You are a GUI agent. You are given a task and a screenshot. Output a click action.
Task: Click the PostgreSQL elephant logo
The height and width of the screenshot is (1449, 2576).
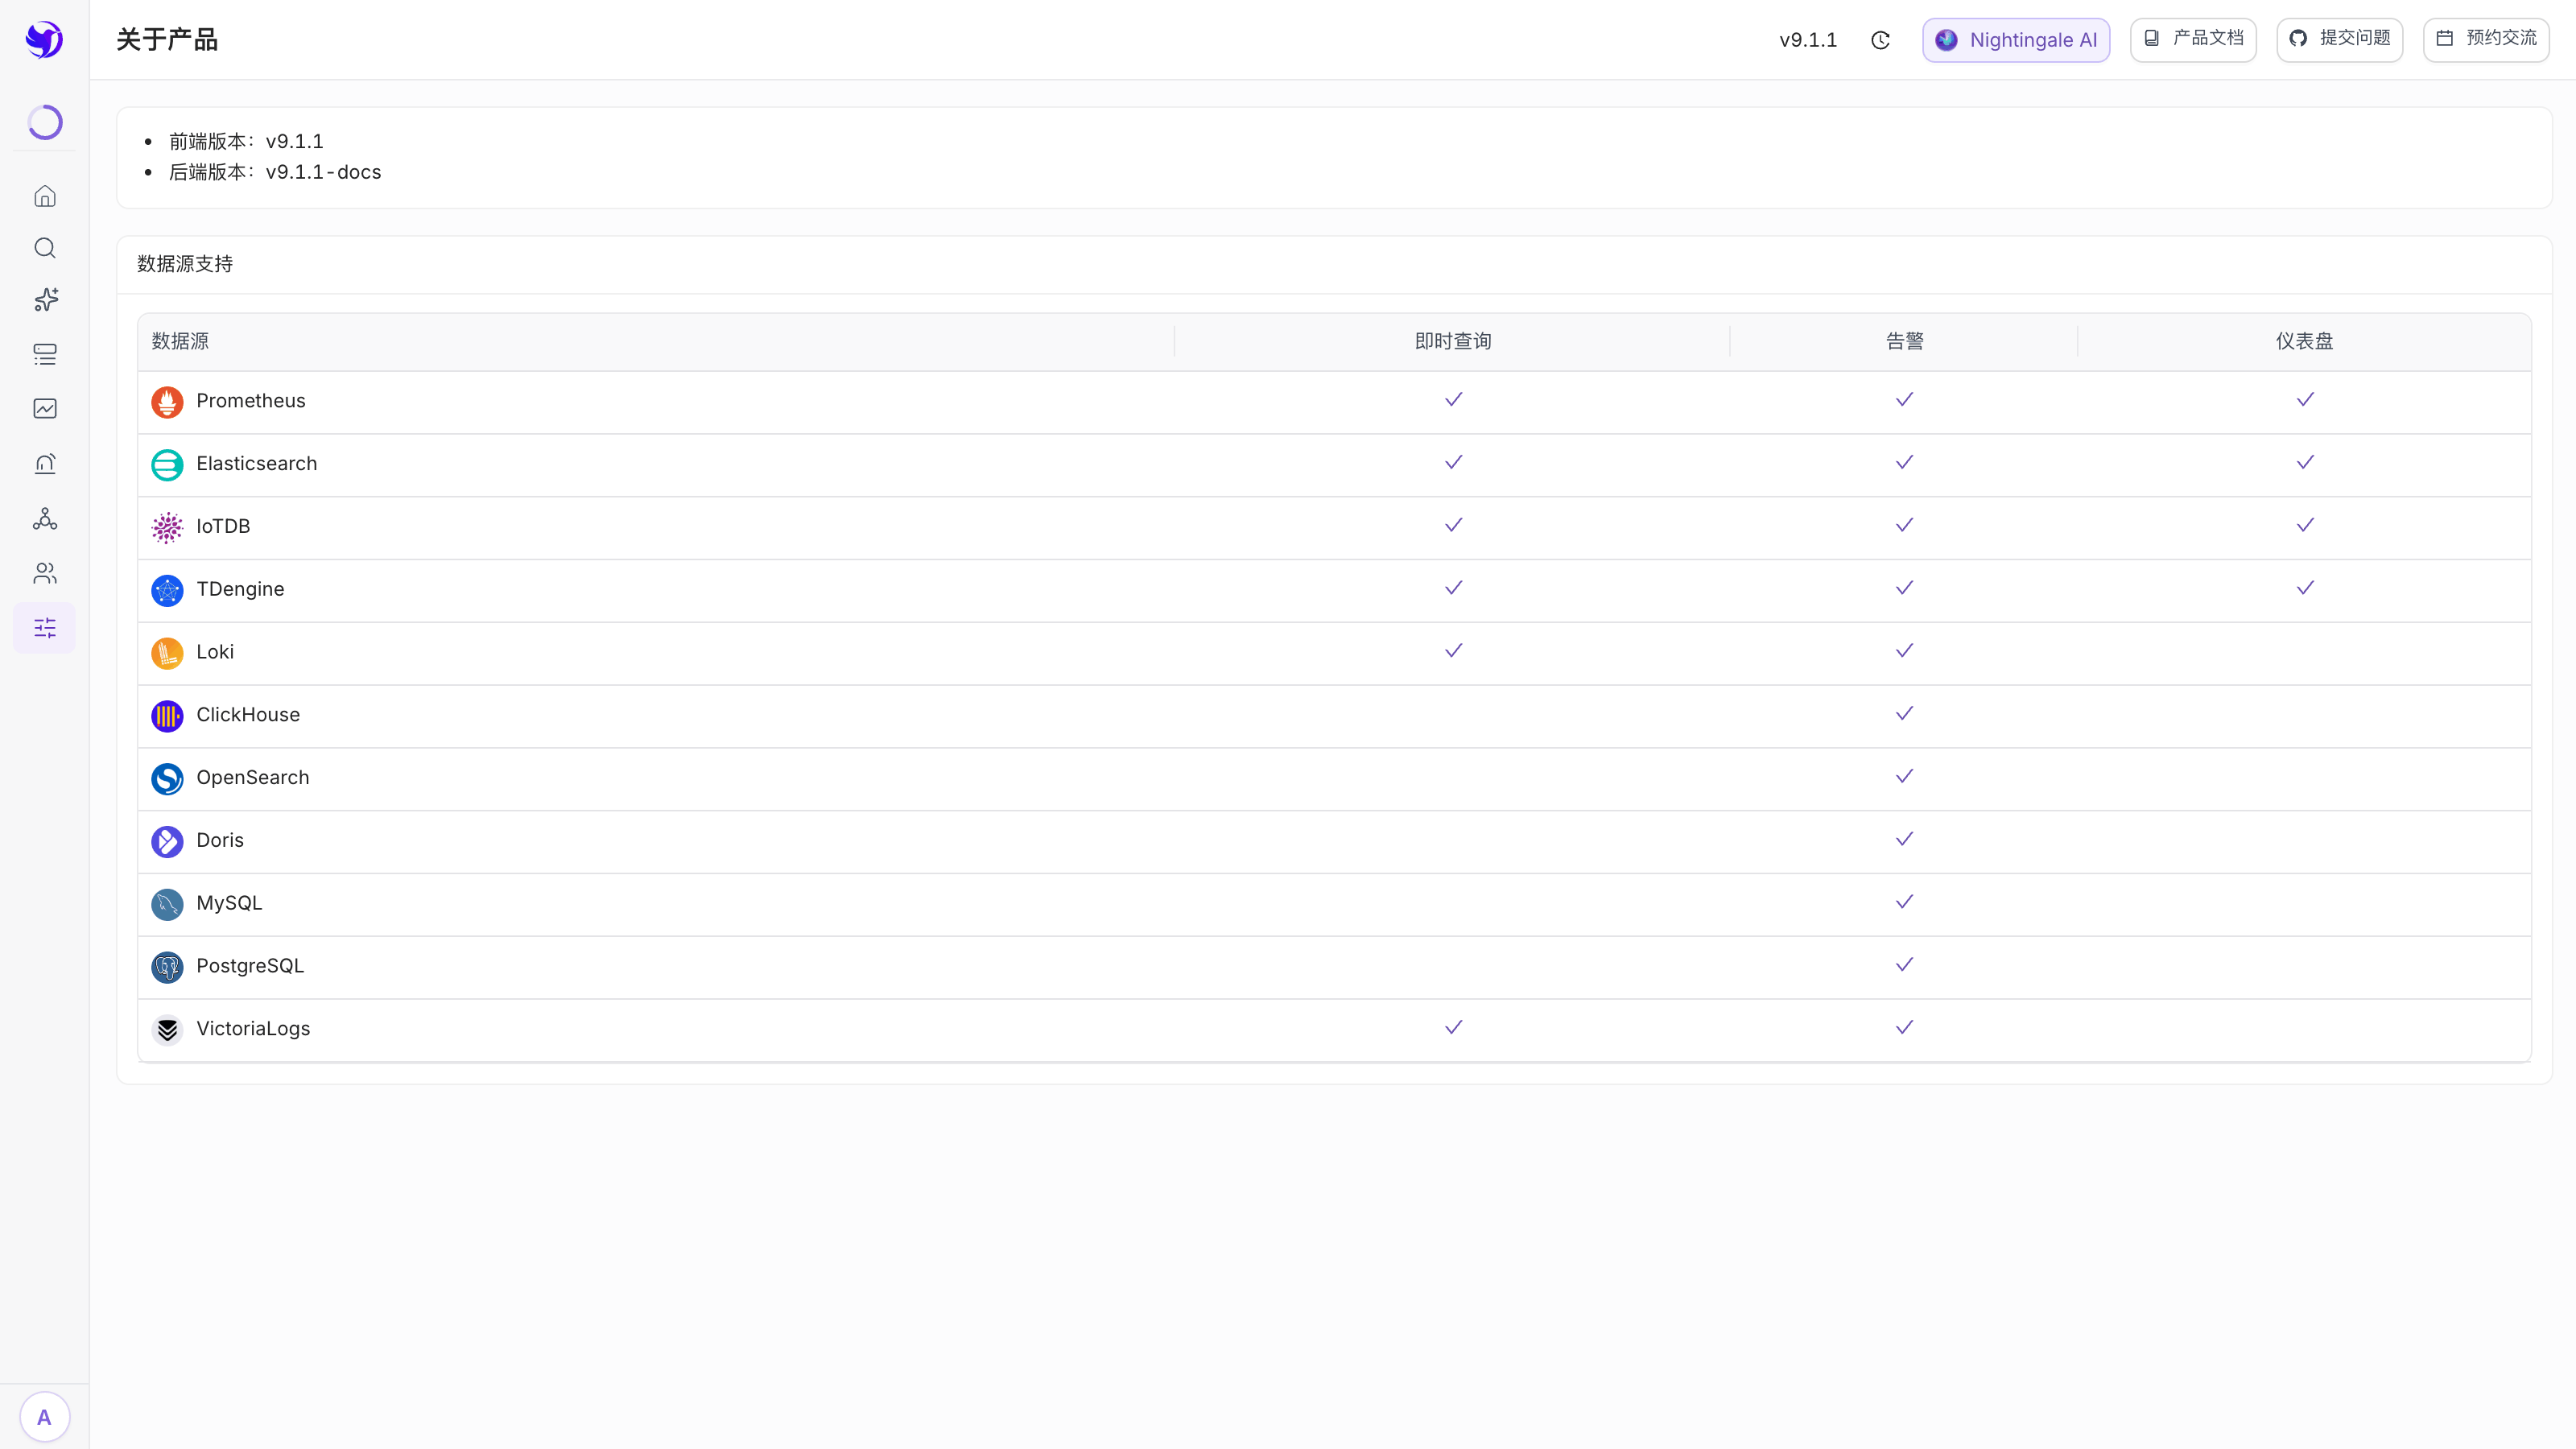click(x=167, y=968)
